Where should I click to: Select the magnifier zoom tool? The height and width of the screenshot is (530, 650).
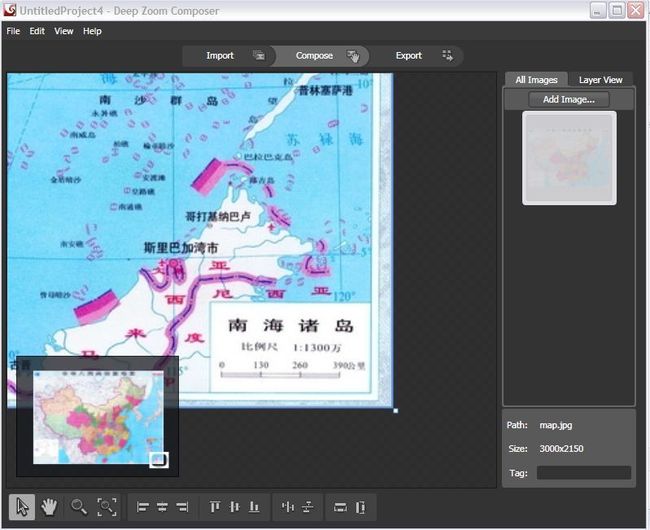[x=79, y=507]
